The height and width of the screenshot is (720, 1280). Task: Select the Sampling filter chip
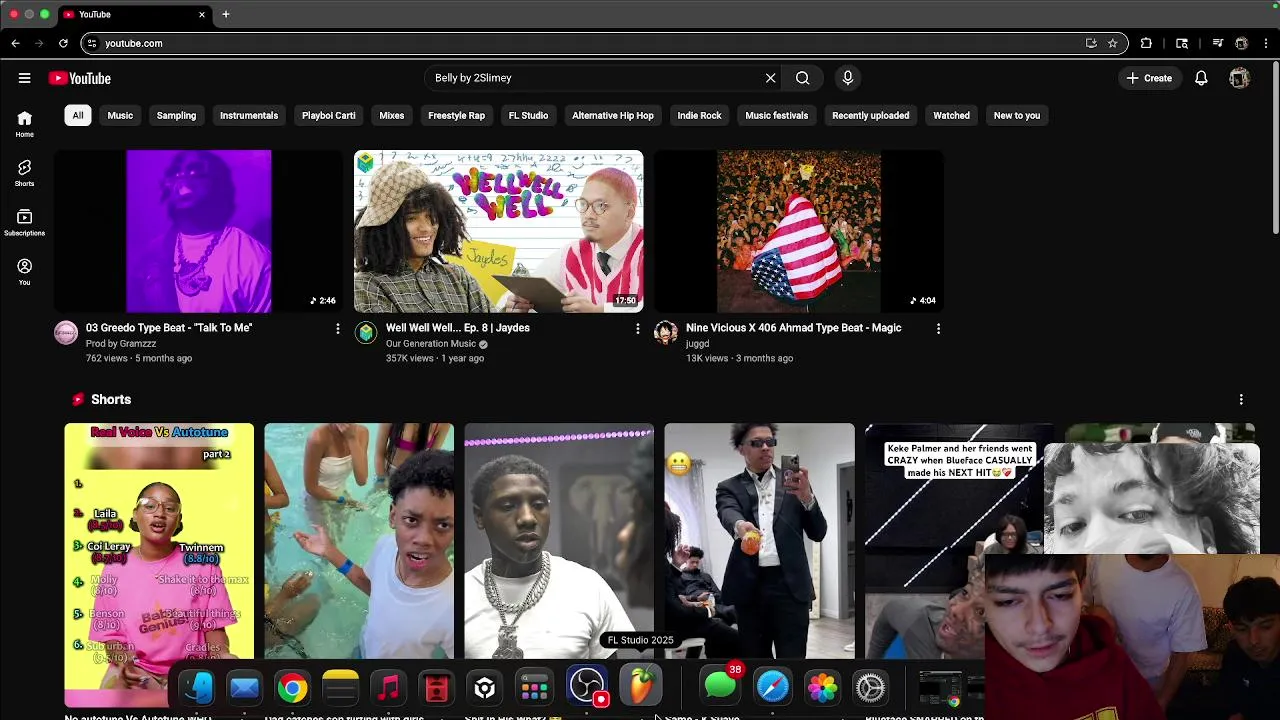pyautogui.click(x=176, y=115)
